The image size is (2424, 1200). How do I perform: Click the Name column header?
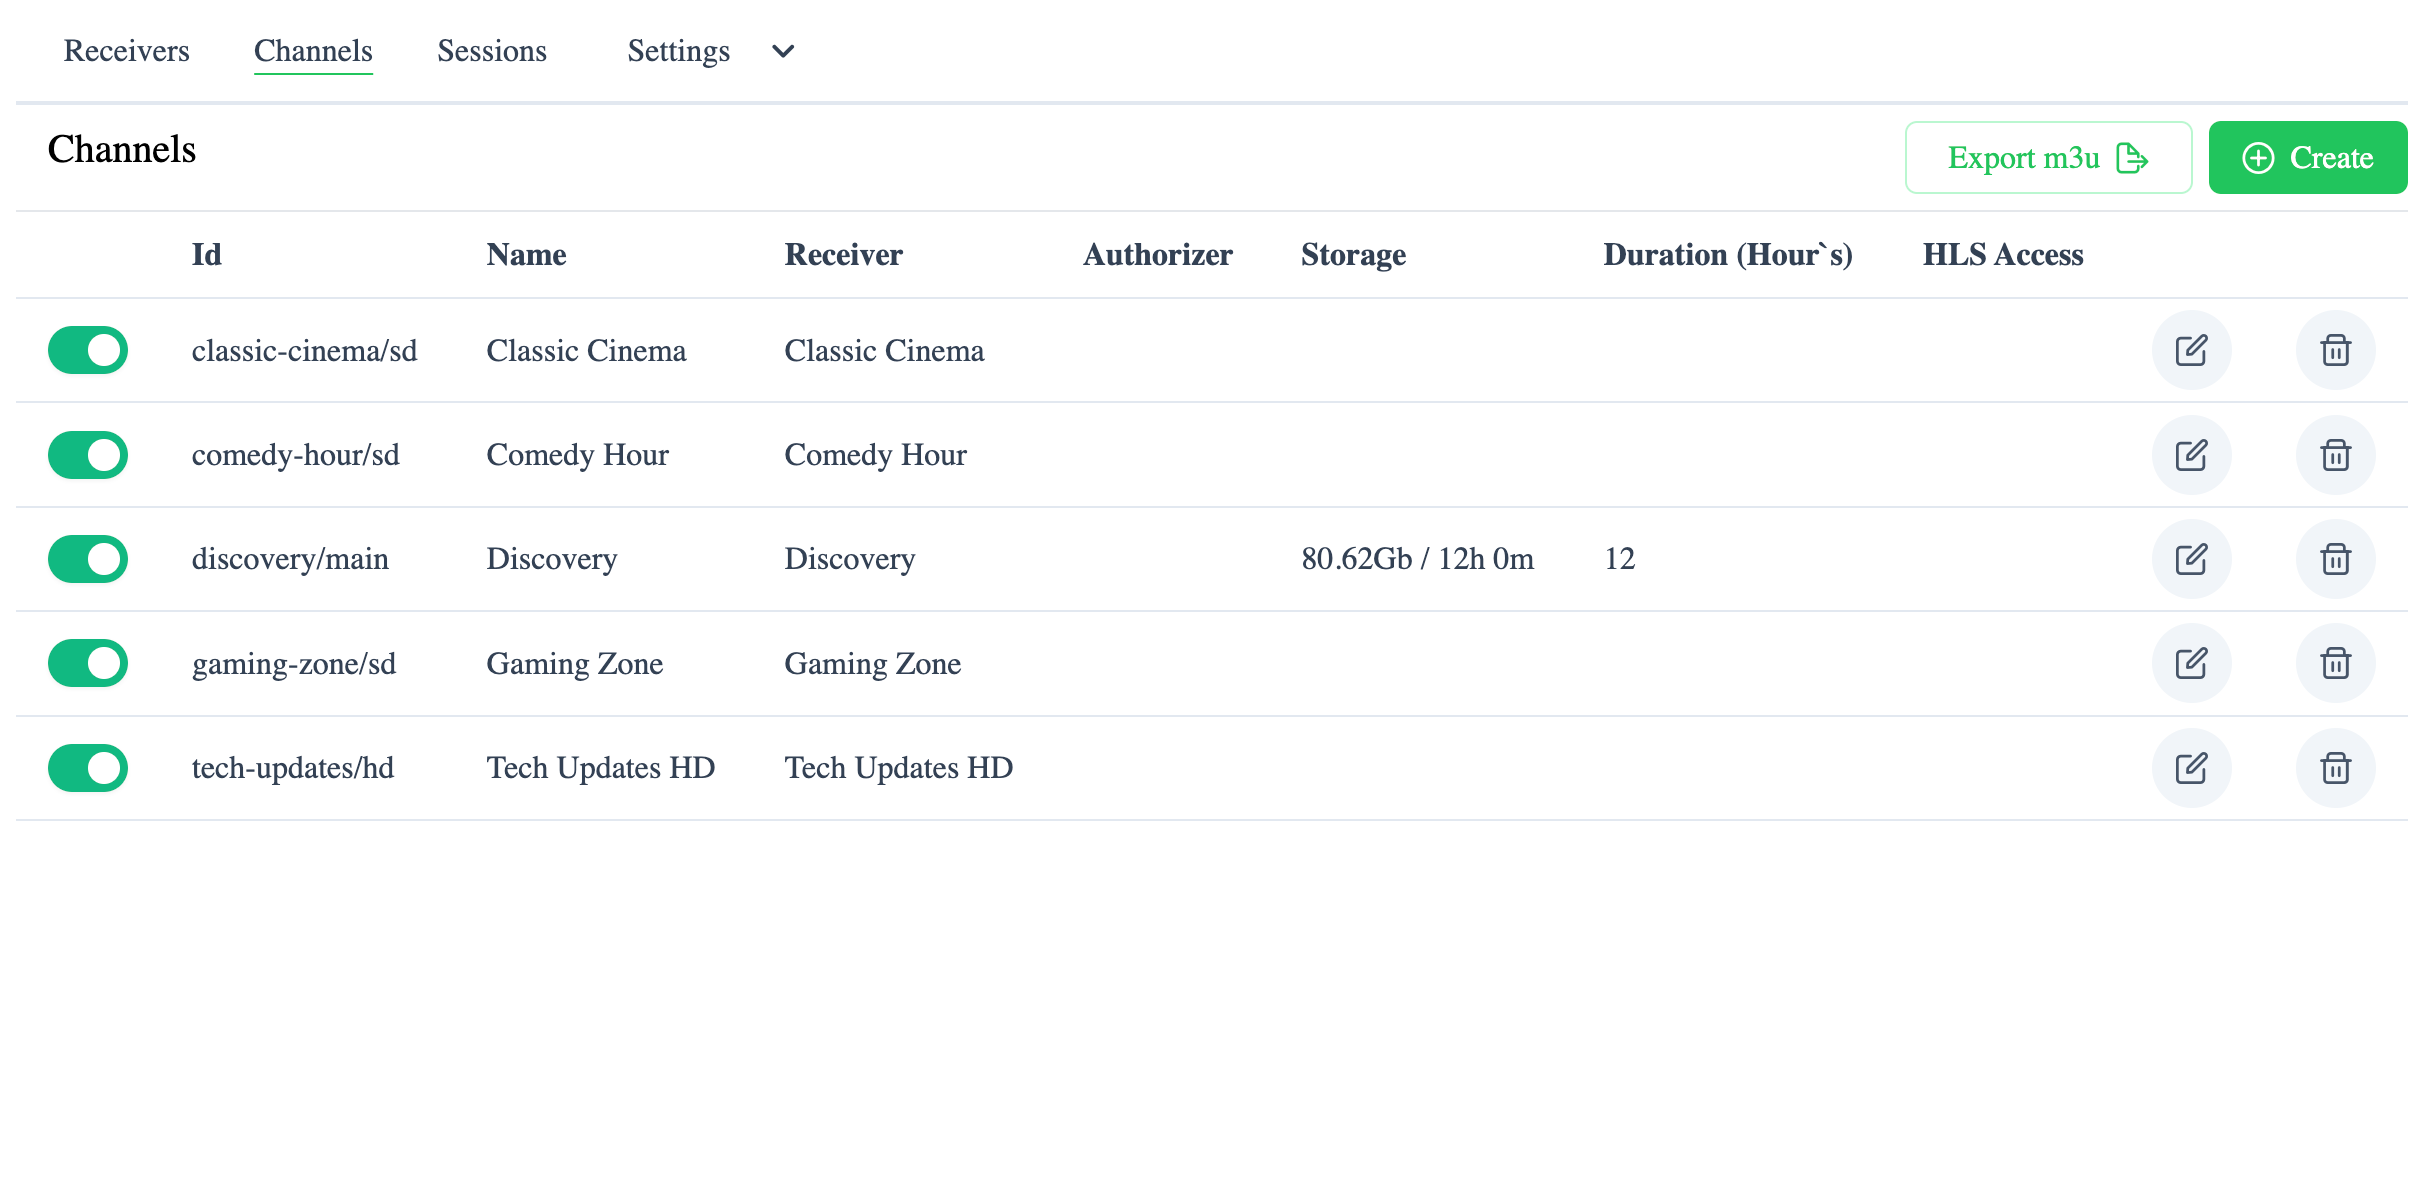526,255
